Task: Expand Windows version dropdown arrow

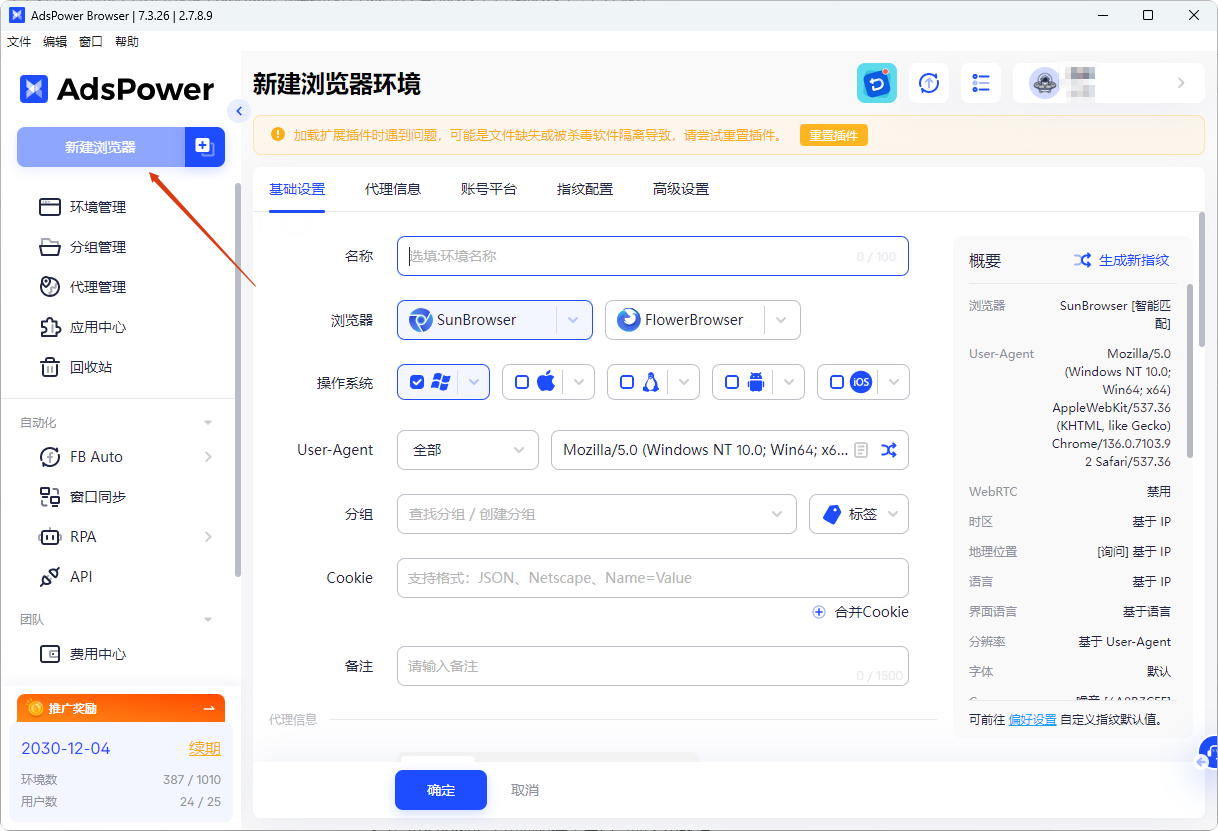Action: [474, 382]
